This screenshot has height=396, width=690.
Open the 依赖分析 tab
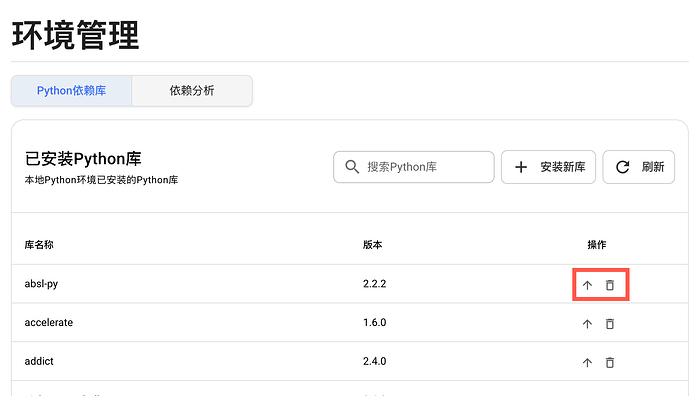coord(192,91)
